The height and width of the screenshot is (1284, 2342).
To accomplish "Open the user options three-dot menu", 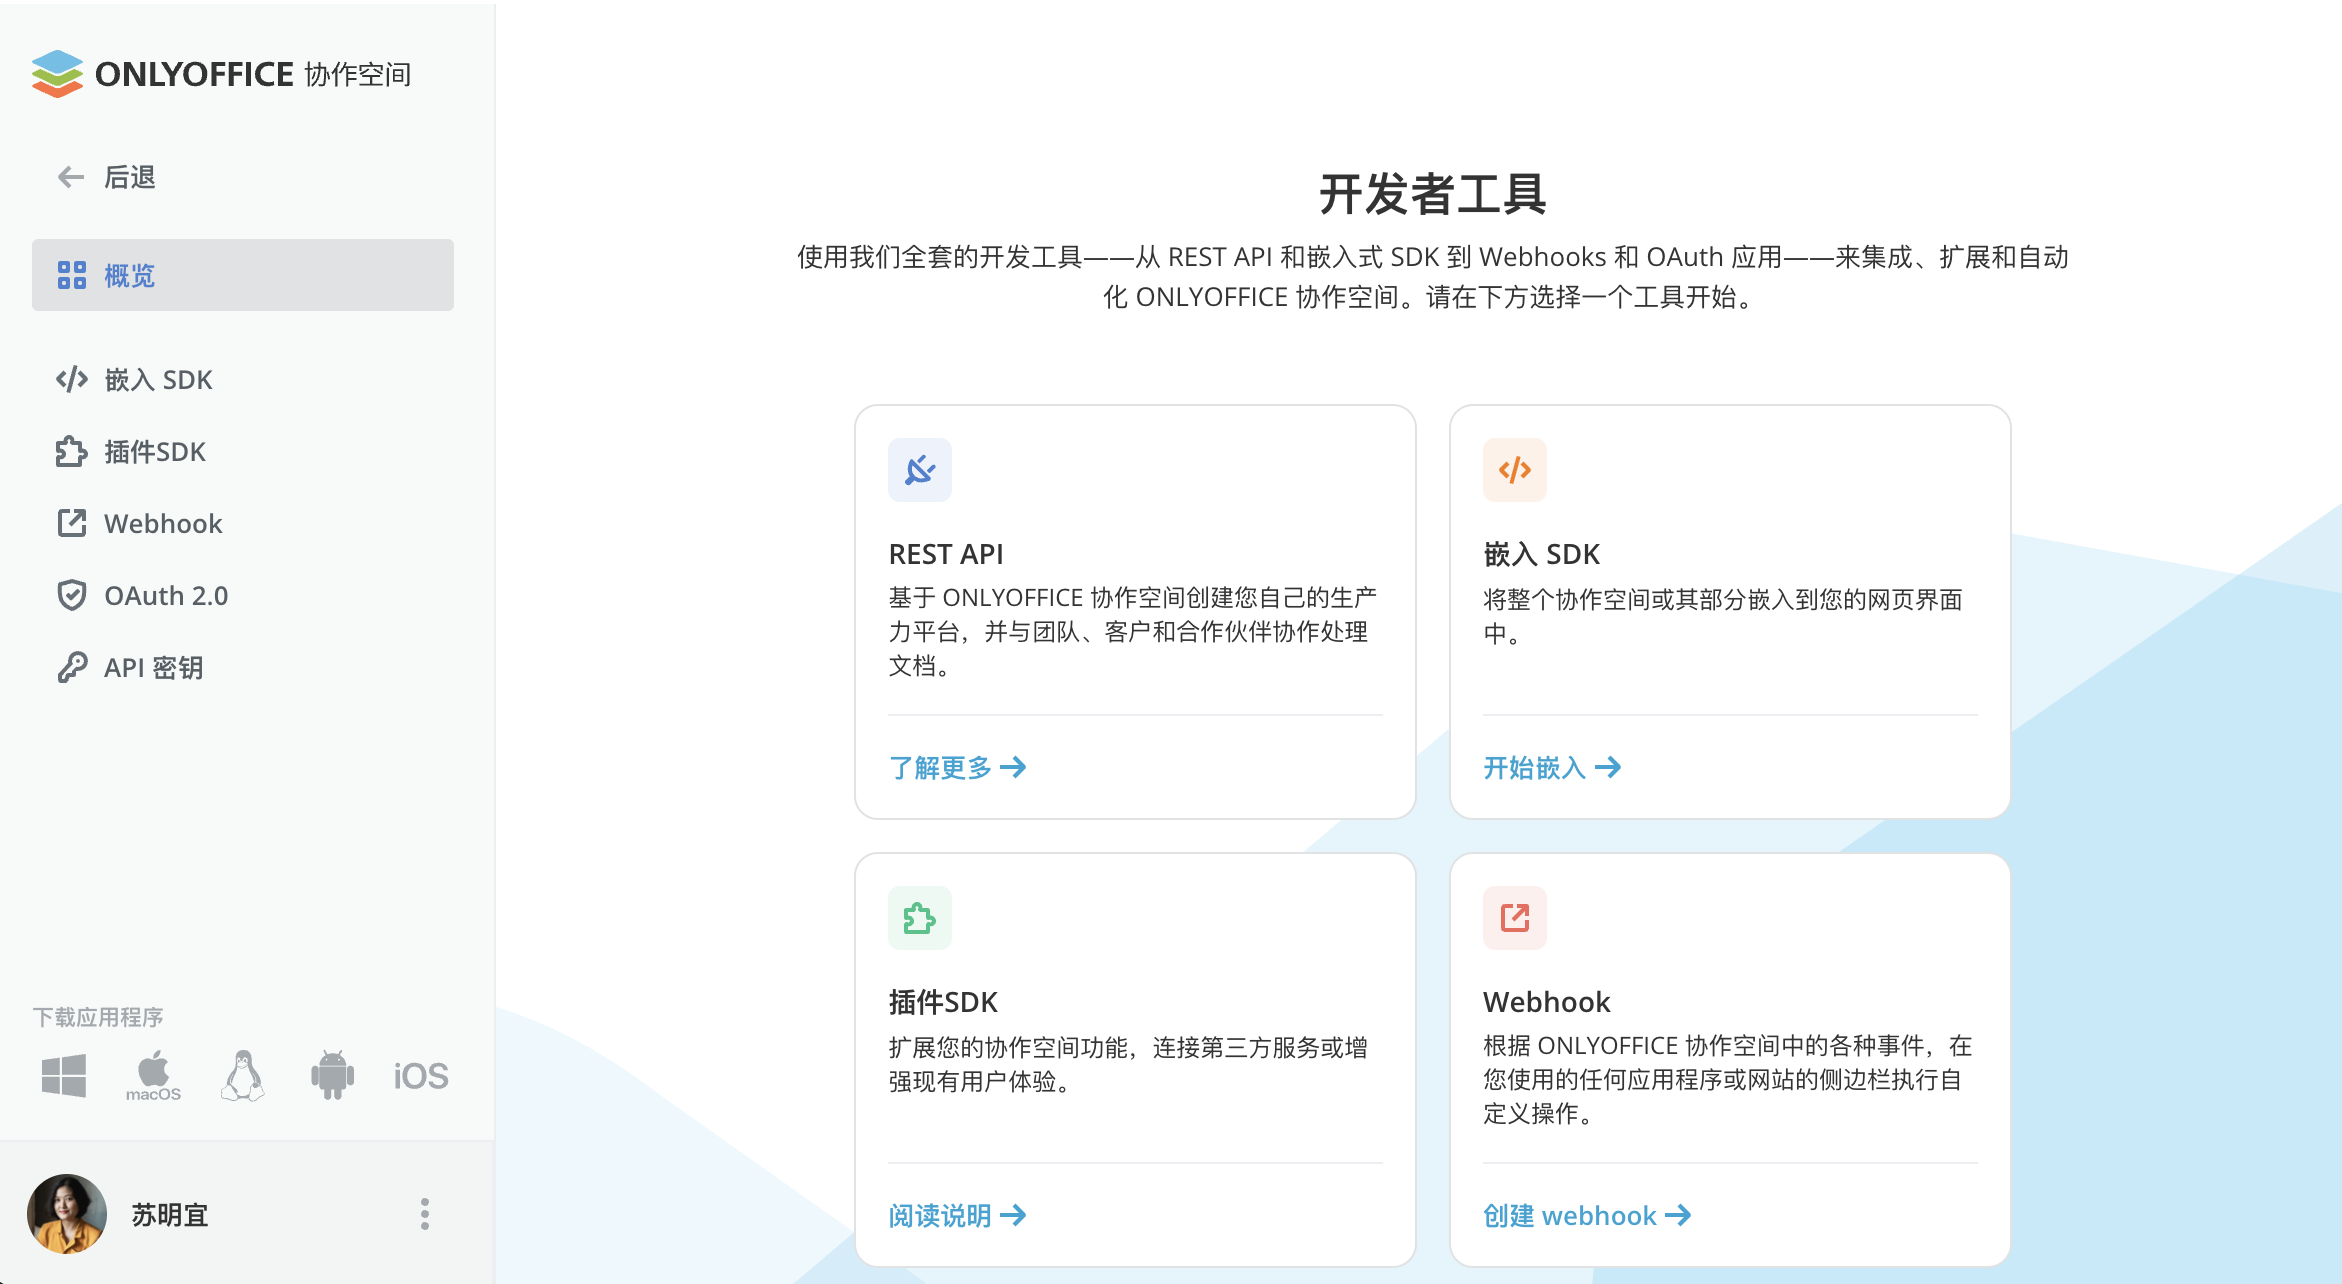I will point(425,1214).
